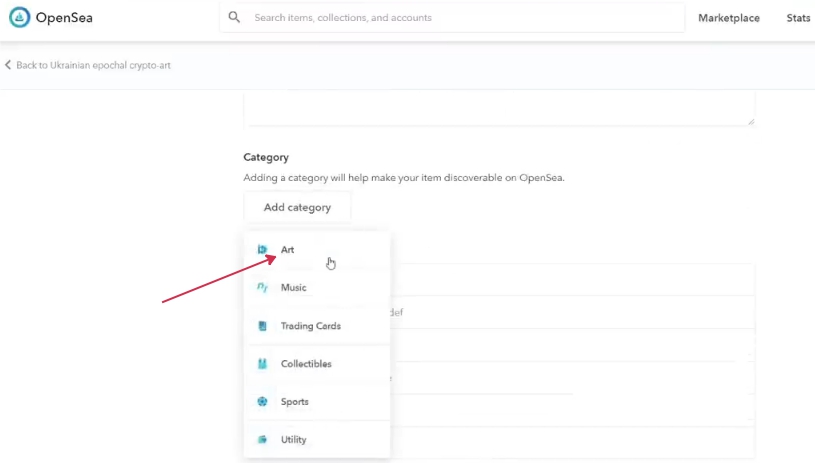The height and width of the screenshot is (463, 815).
Task: Open the Marketplace nav link
Action: pyautogui.click(x=728, y=18)
